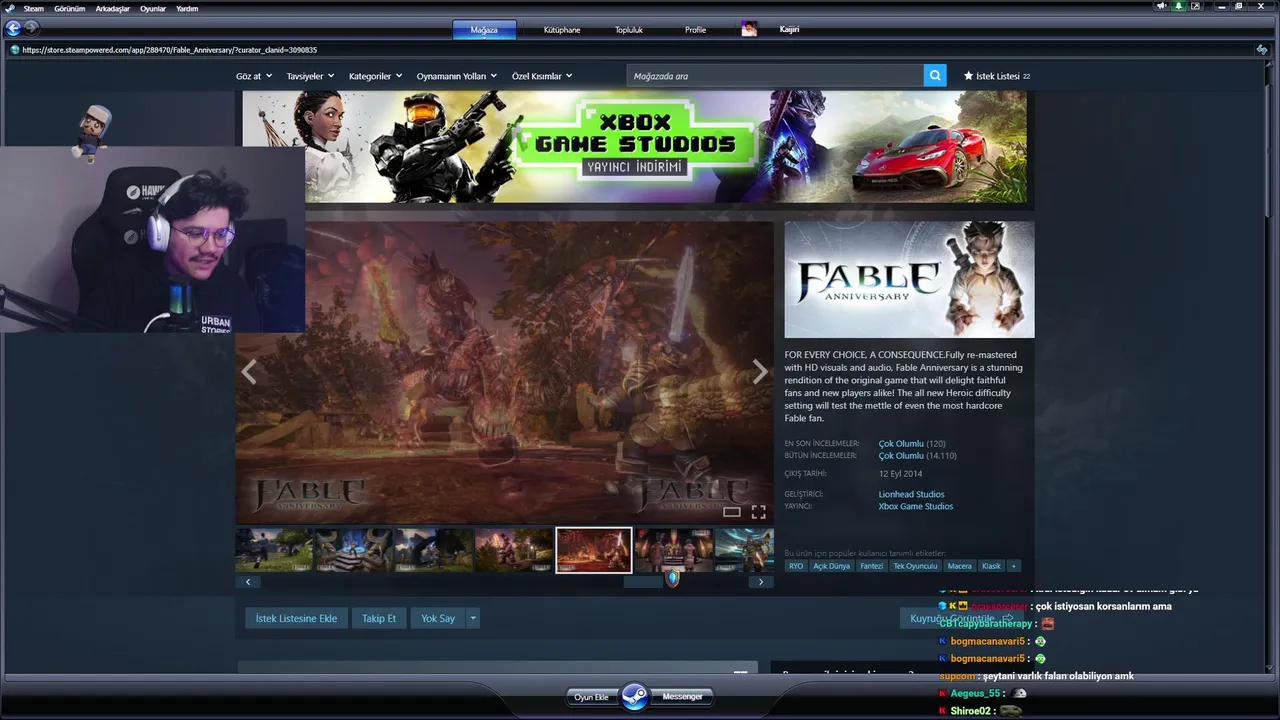Click the plus tag button after Klasik

pyautogui.click(x=1013, y=566)
